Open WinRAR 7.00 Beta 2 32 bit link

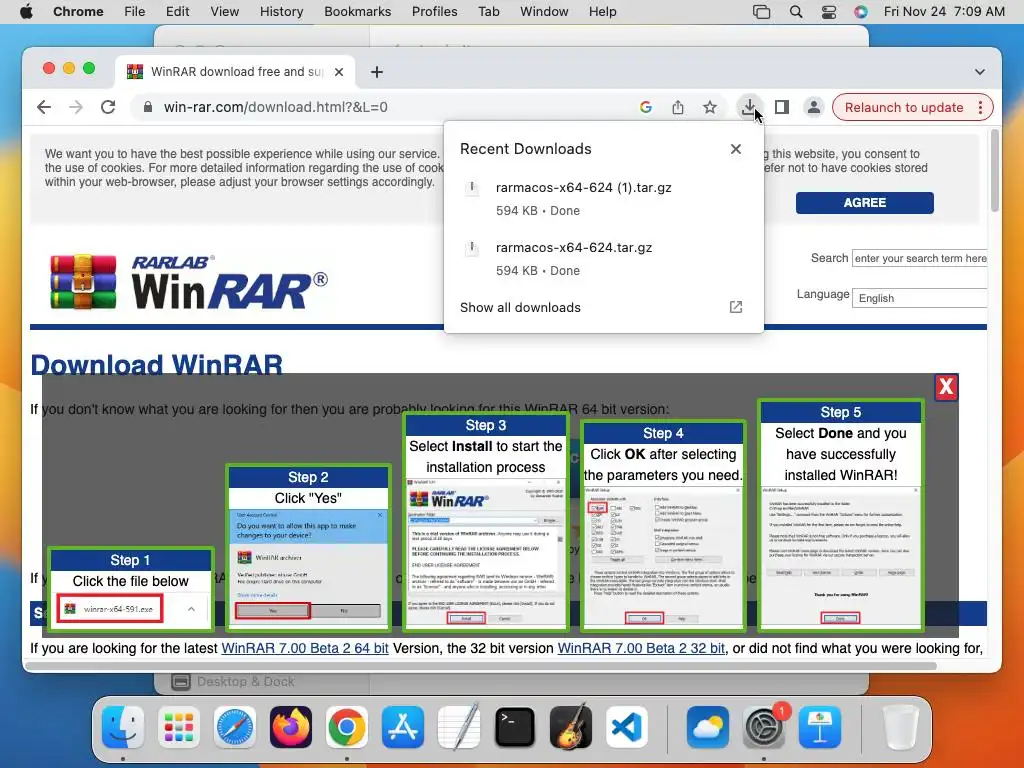641,648
